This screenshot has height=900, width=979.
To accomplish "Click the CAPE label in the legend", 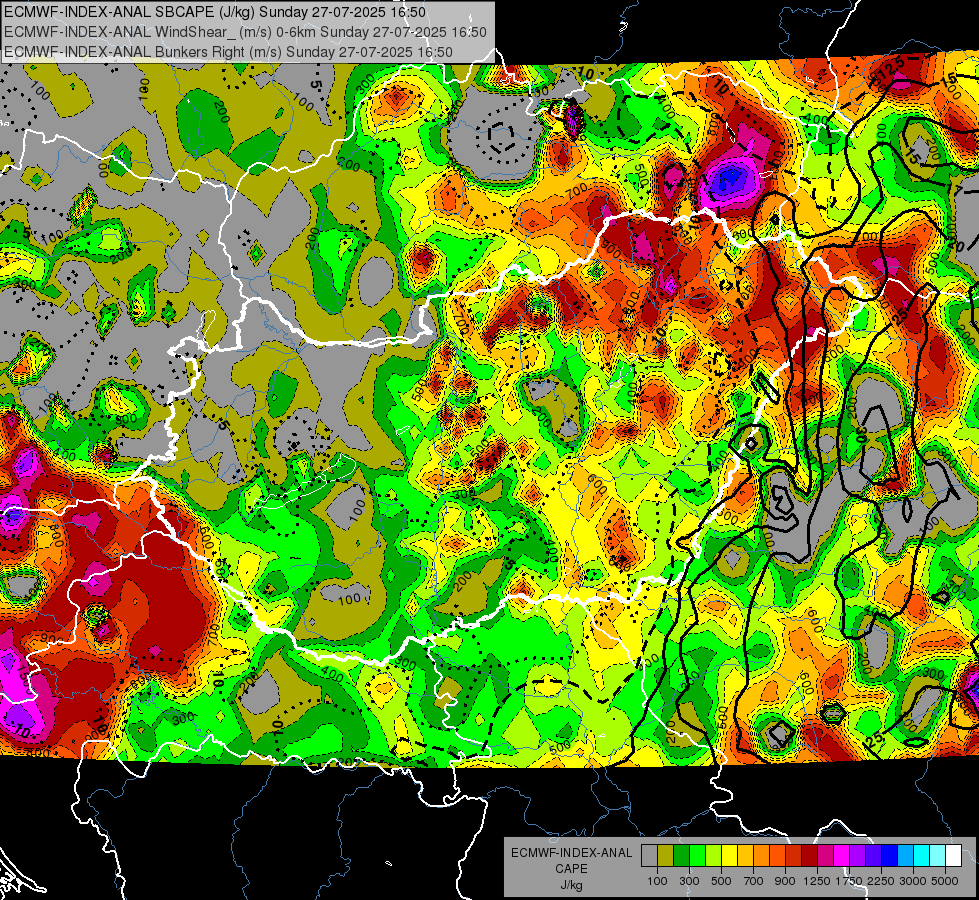I will pos(571,869).
